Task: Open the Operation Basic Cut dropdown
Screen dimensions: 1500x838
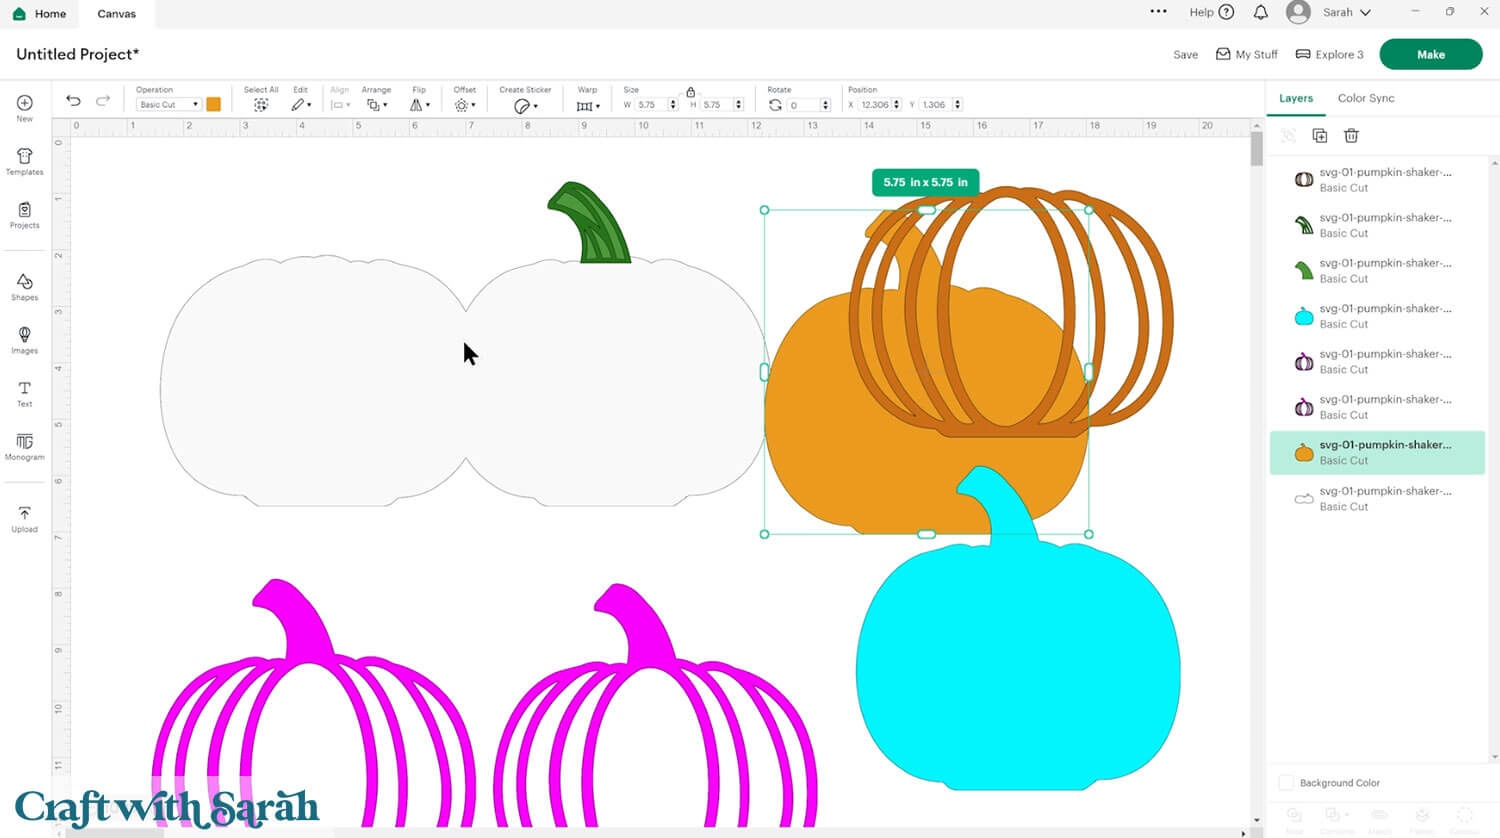Action: point(168,104)
